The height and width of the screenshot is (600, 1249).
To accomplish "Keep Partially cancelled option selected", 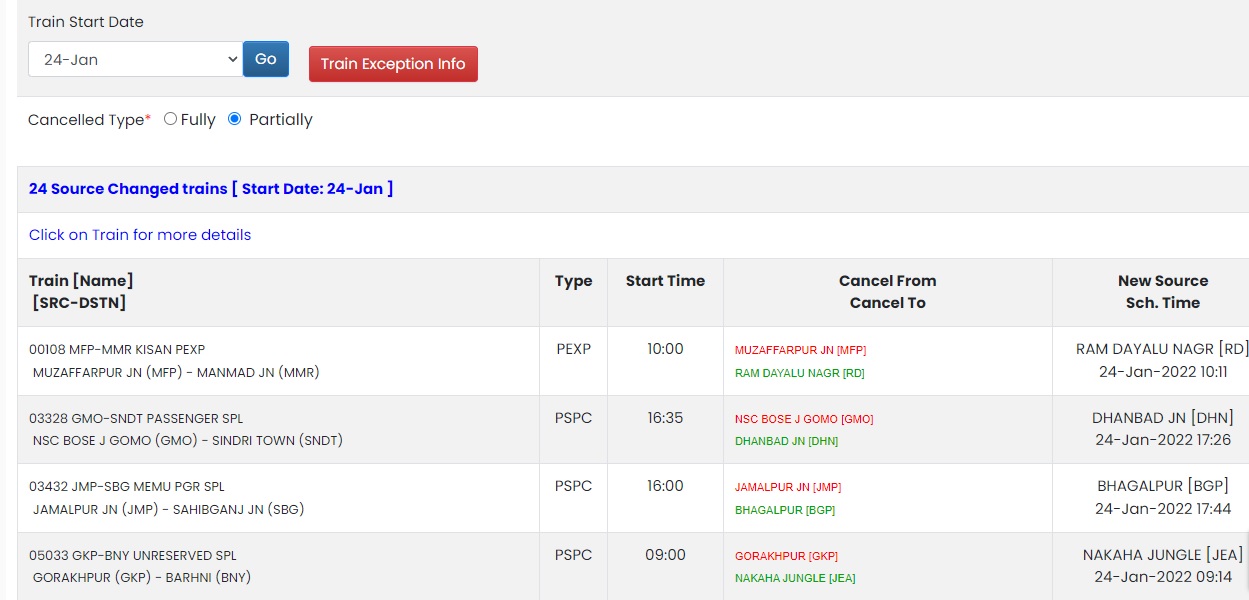I will [233, 119].
